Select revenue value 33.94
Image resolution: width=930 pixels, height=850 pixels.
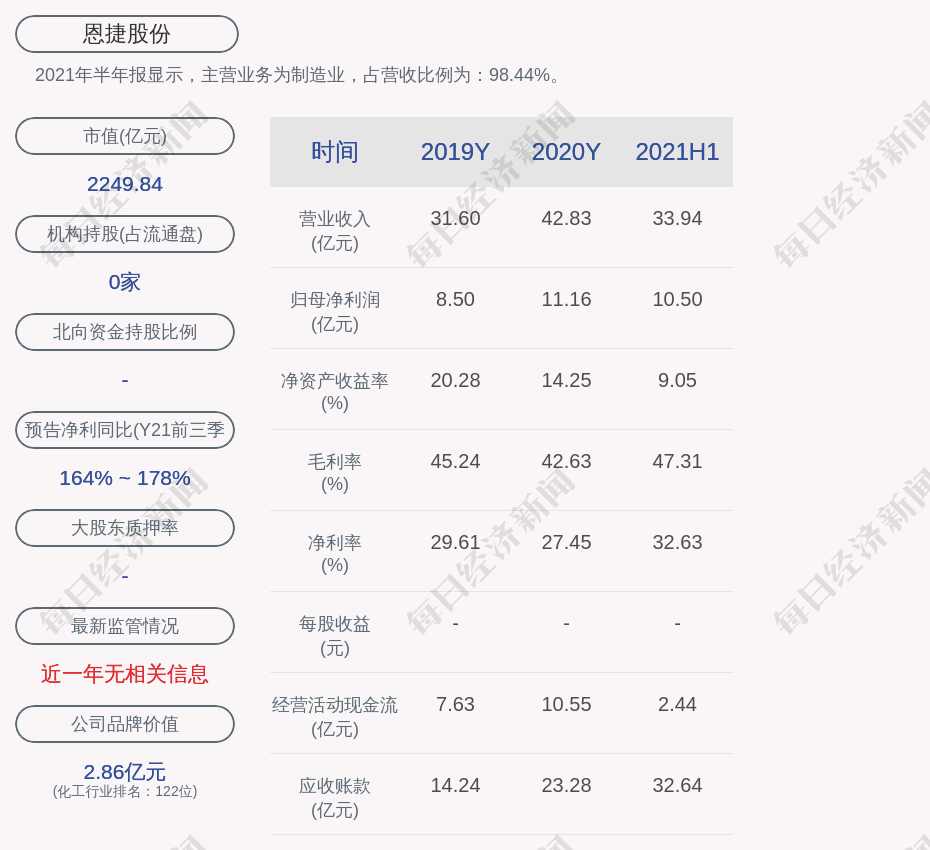pyautogui.click(x=677, y=218)
